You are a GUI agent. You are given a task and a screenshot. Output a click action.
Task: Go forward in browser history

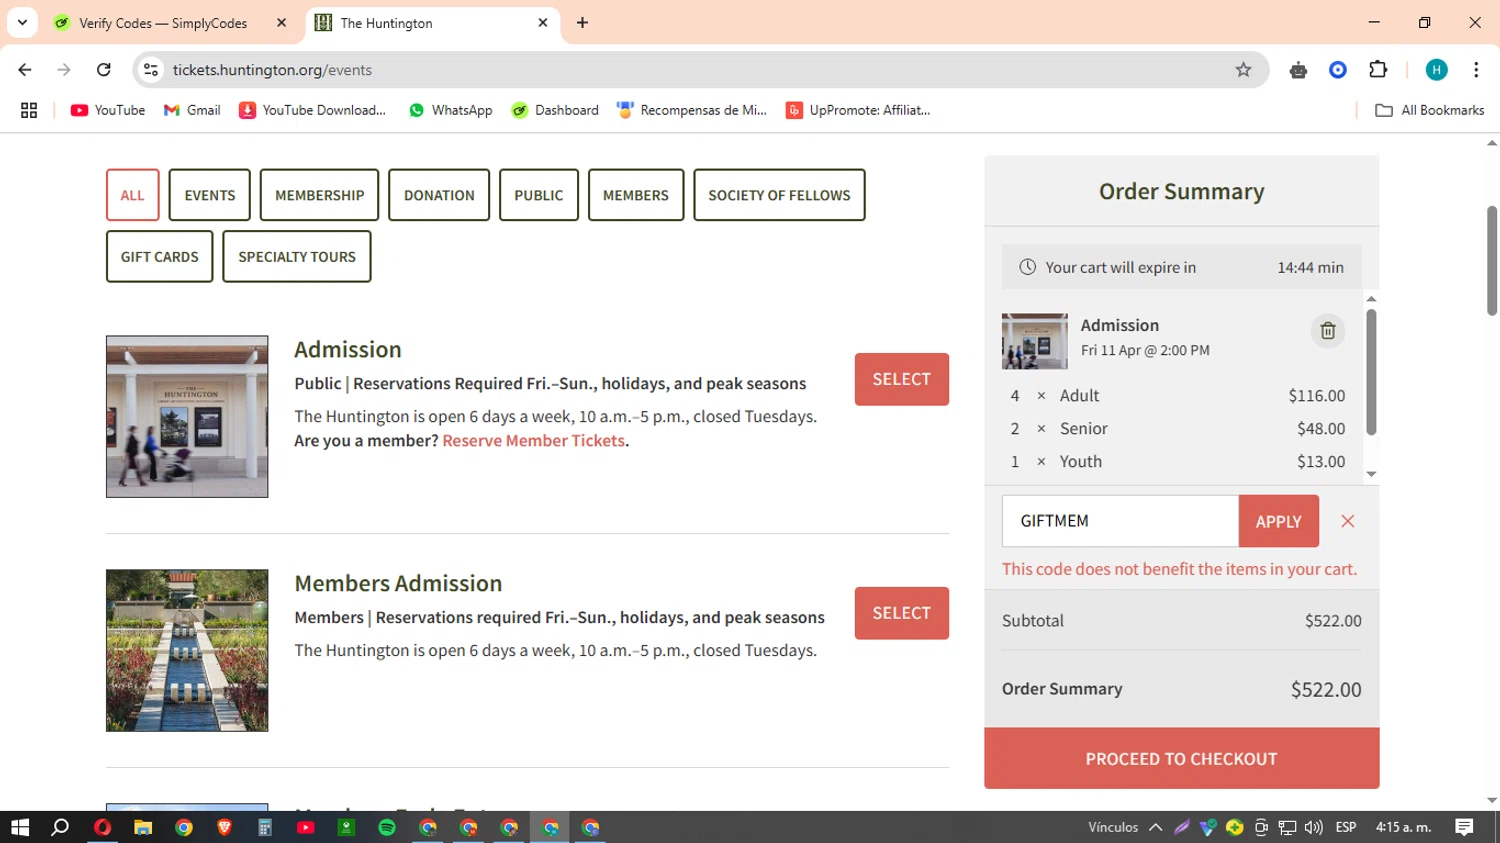(64, 70)
